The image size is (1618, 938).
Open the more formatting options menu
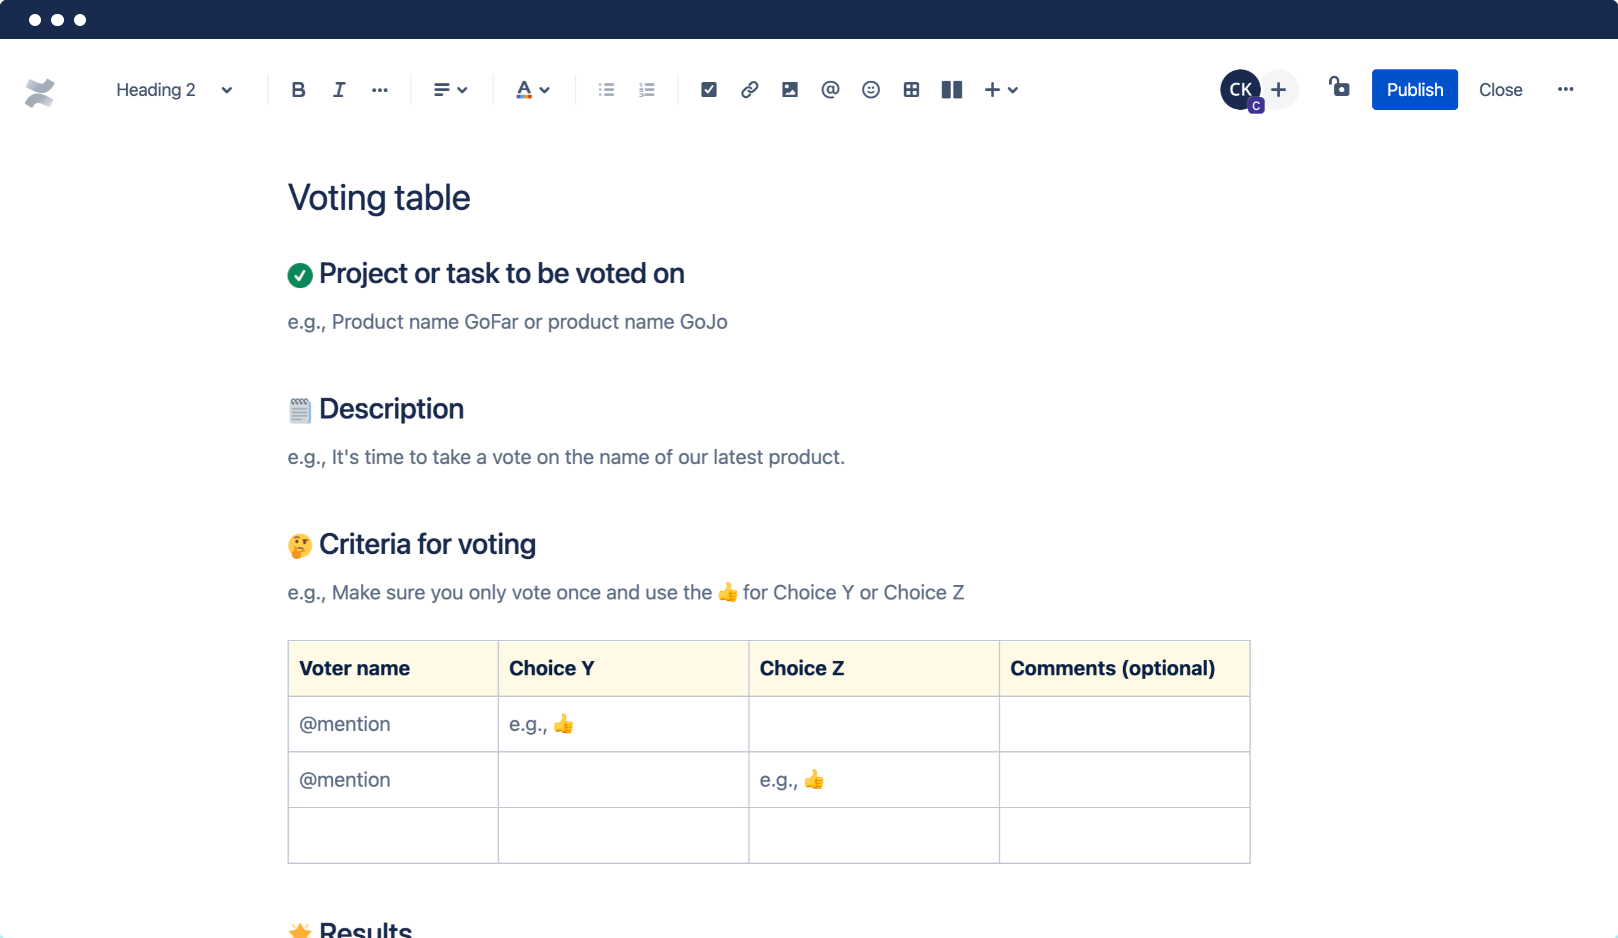[380, 89]
